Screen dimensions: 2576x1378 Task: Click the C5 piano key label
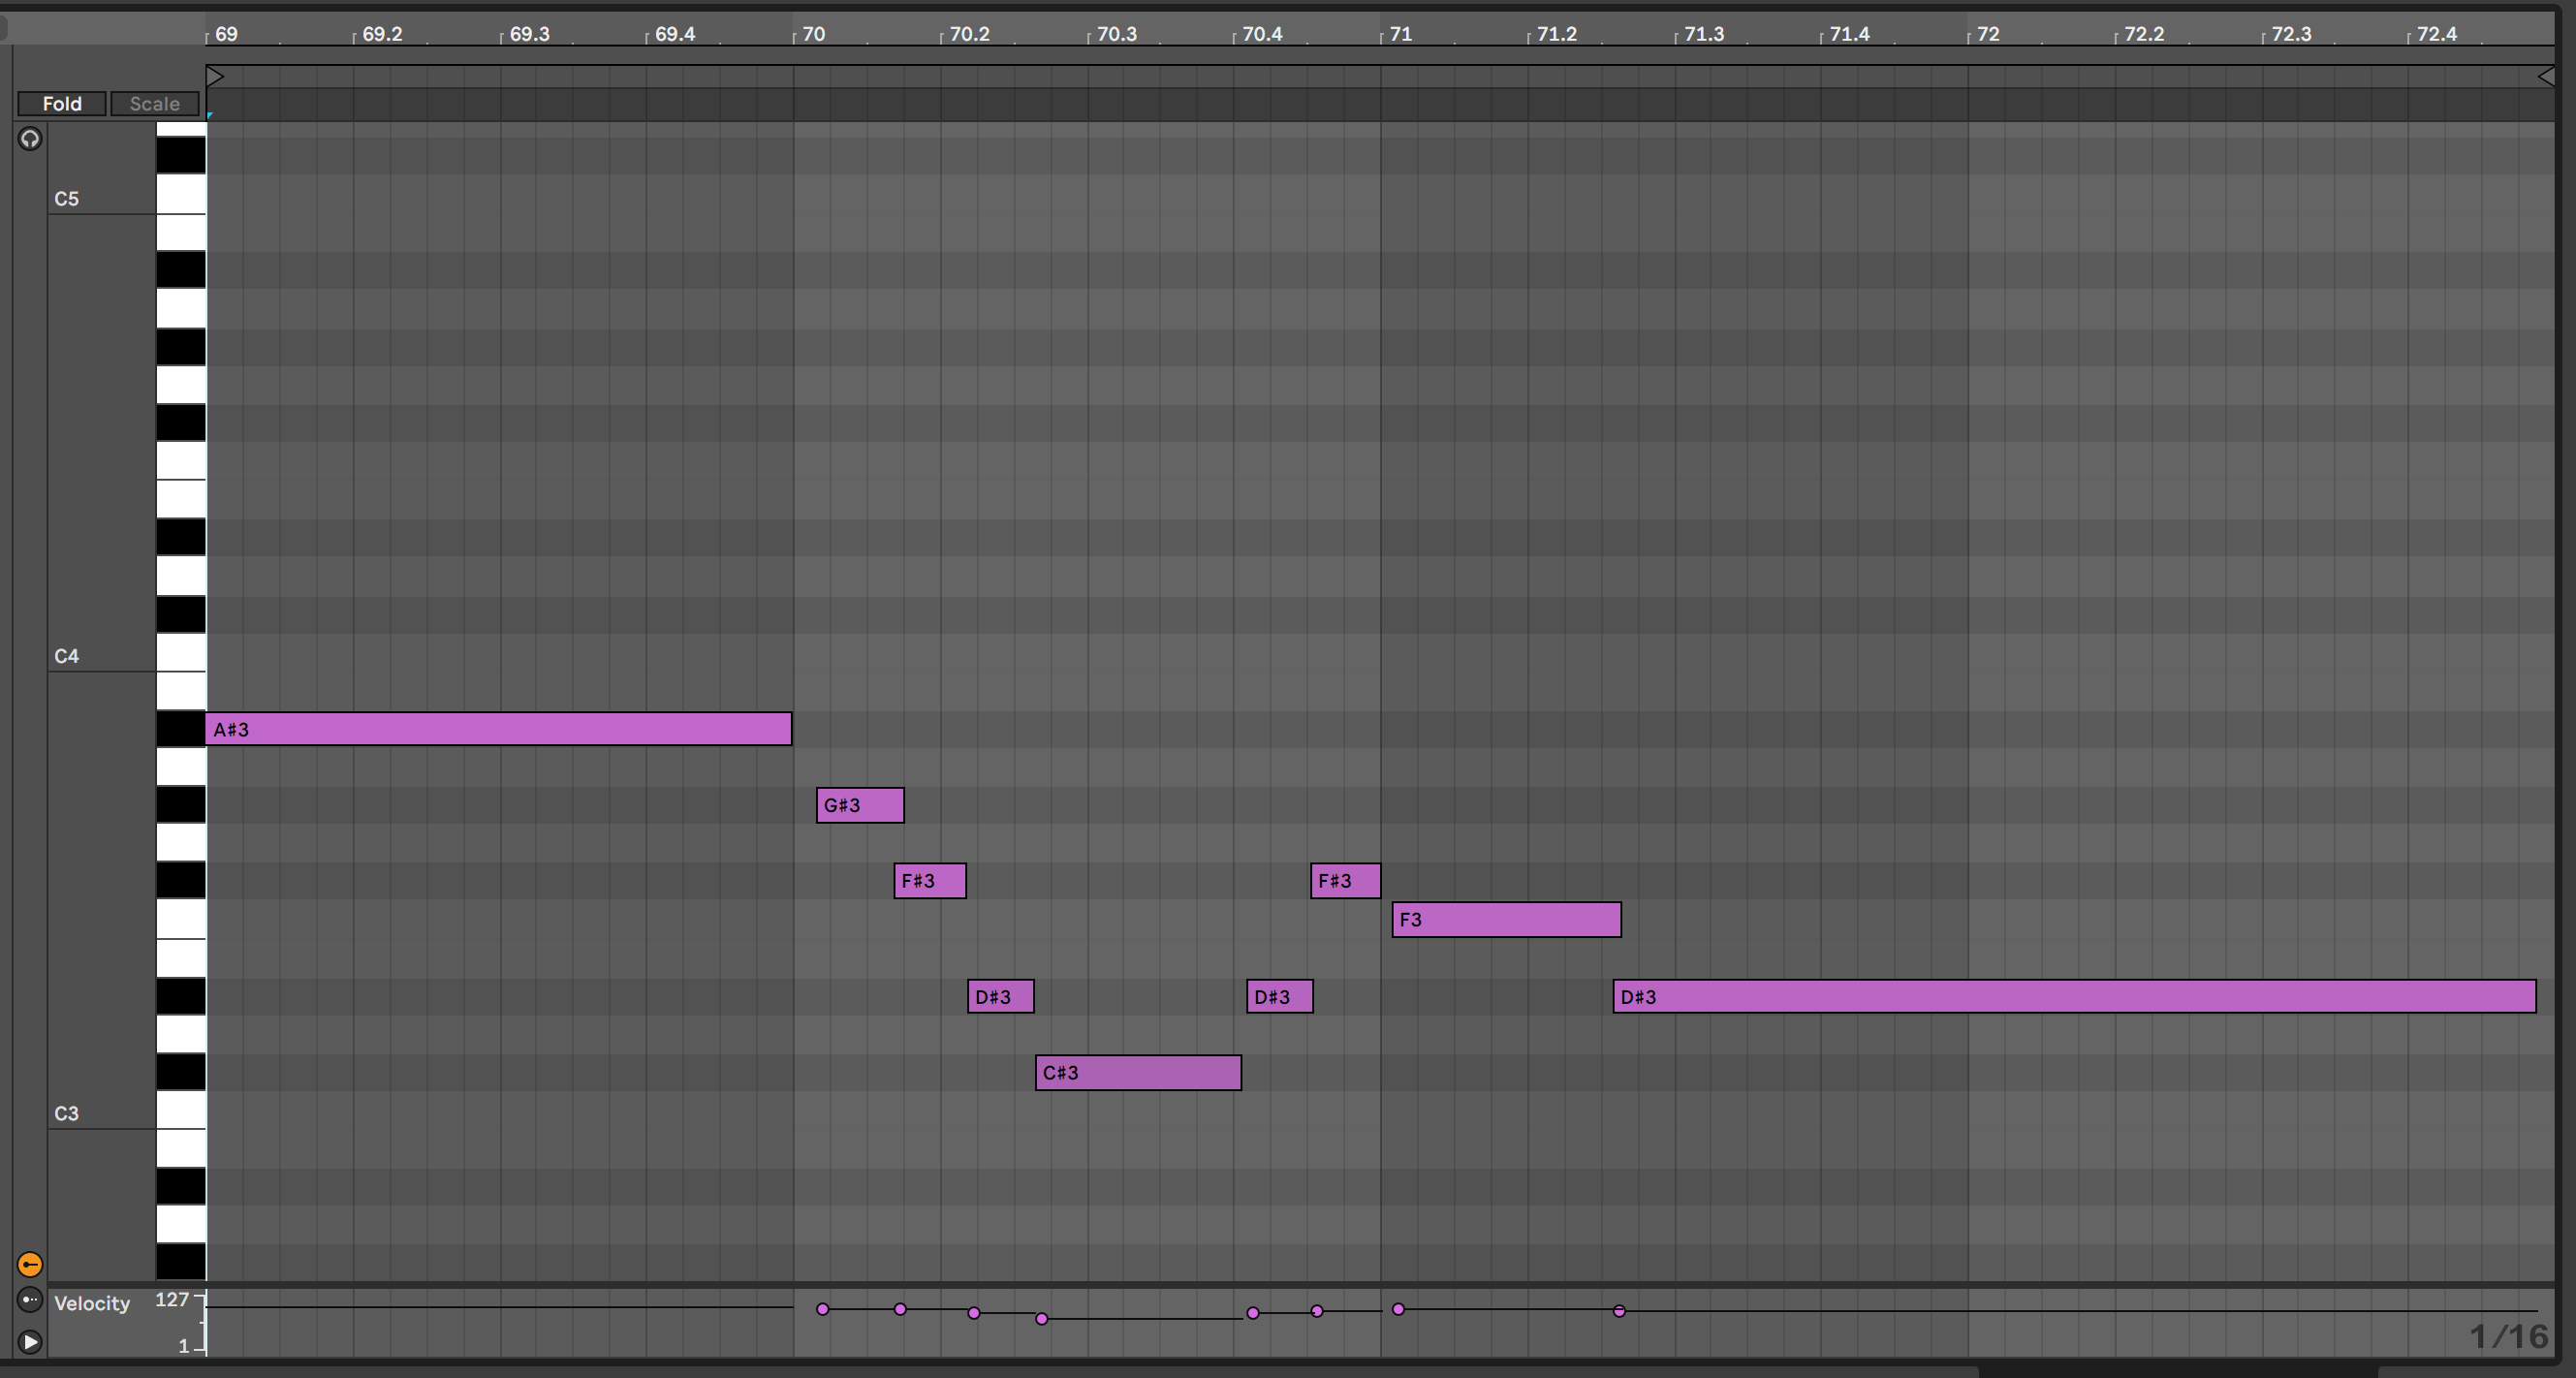(x=66, y=199)
